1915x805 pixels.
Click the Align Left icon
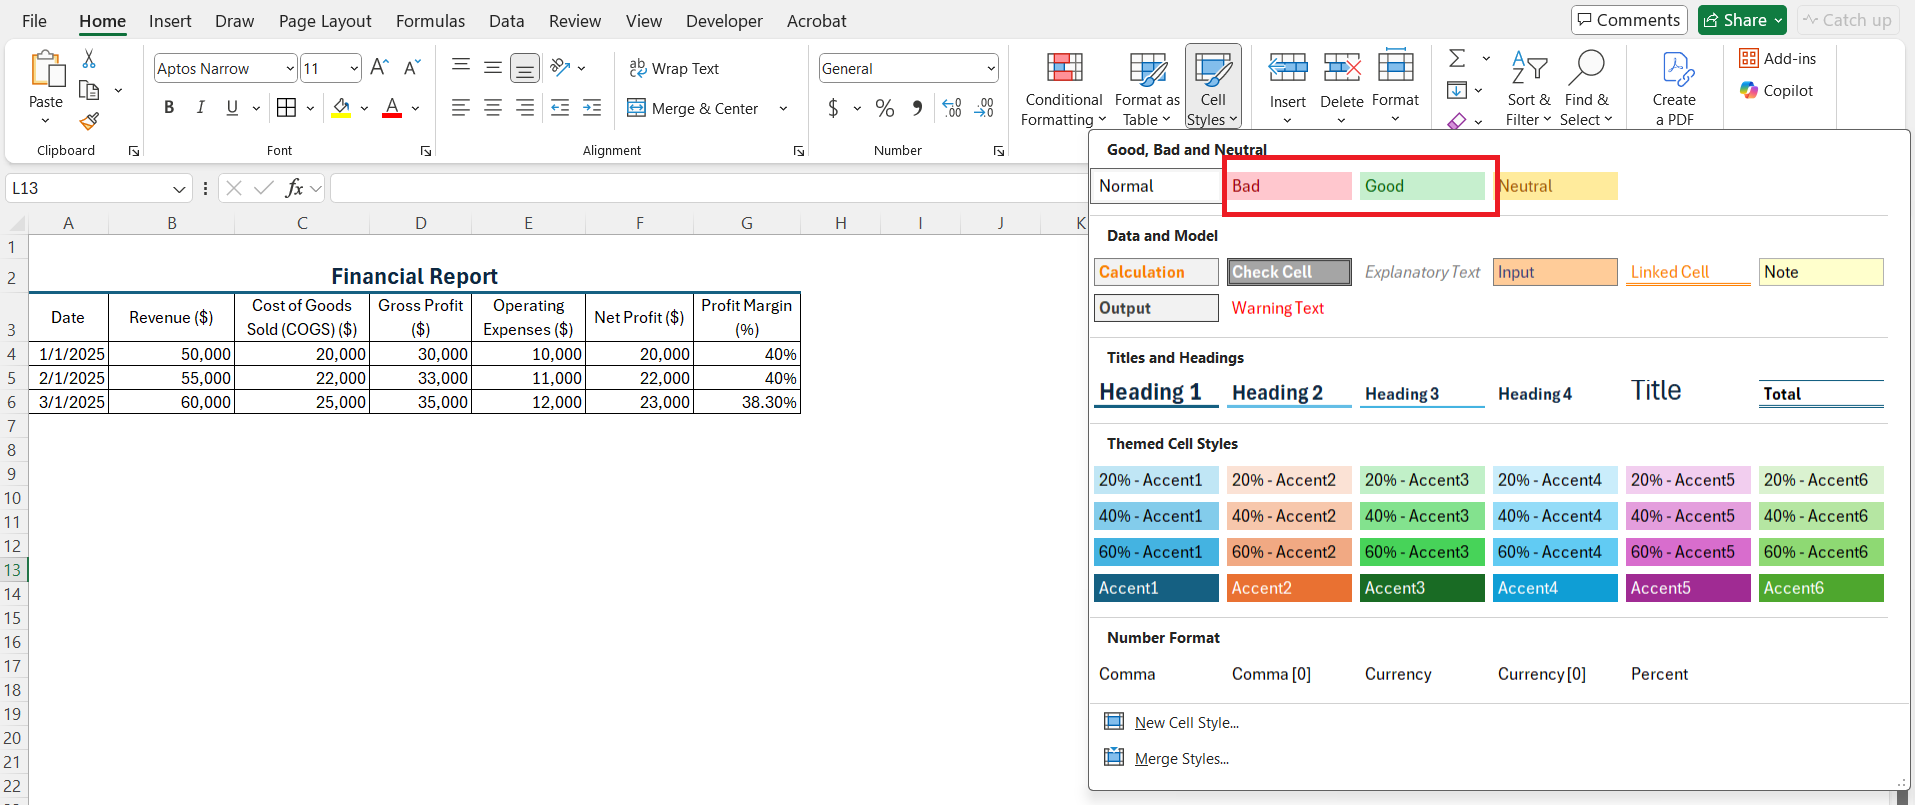pos(461,108)
